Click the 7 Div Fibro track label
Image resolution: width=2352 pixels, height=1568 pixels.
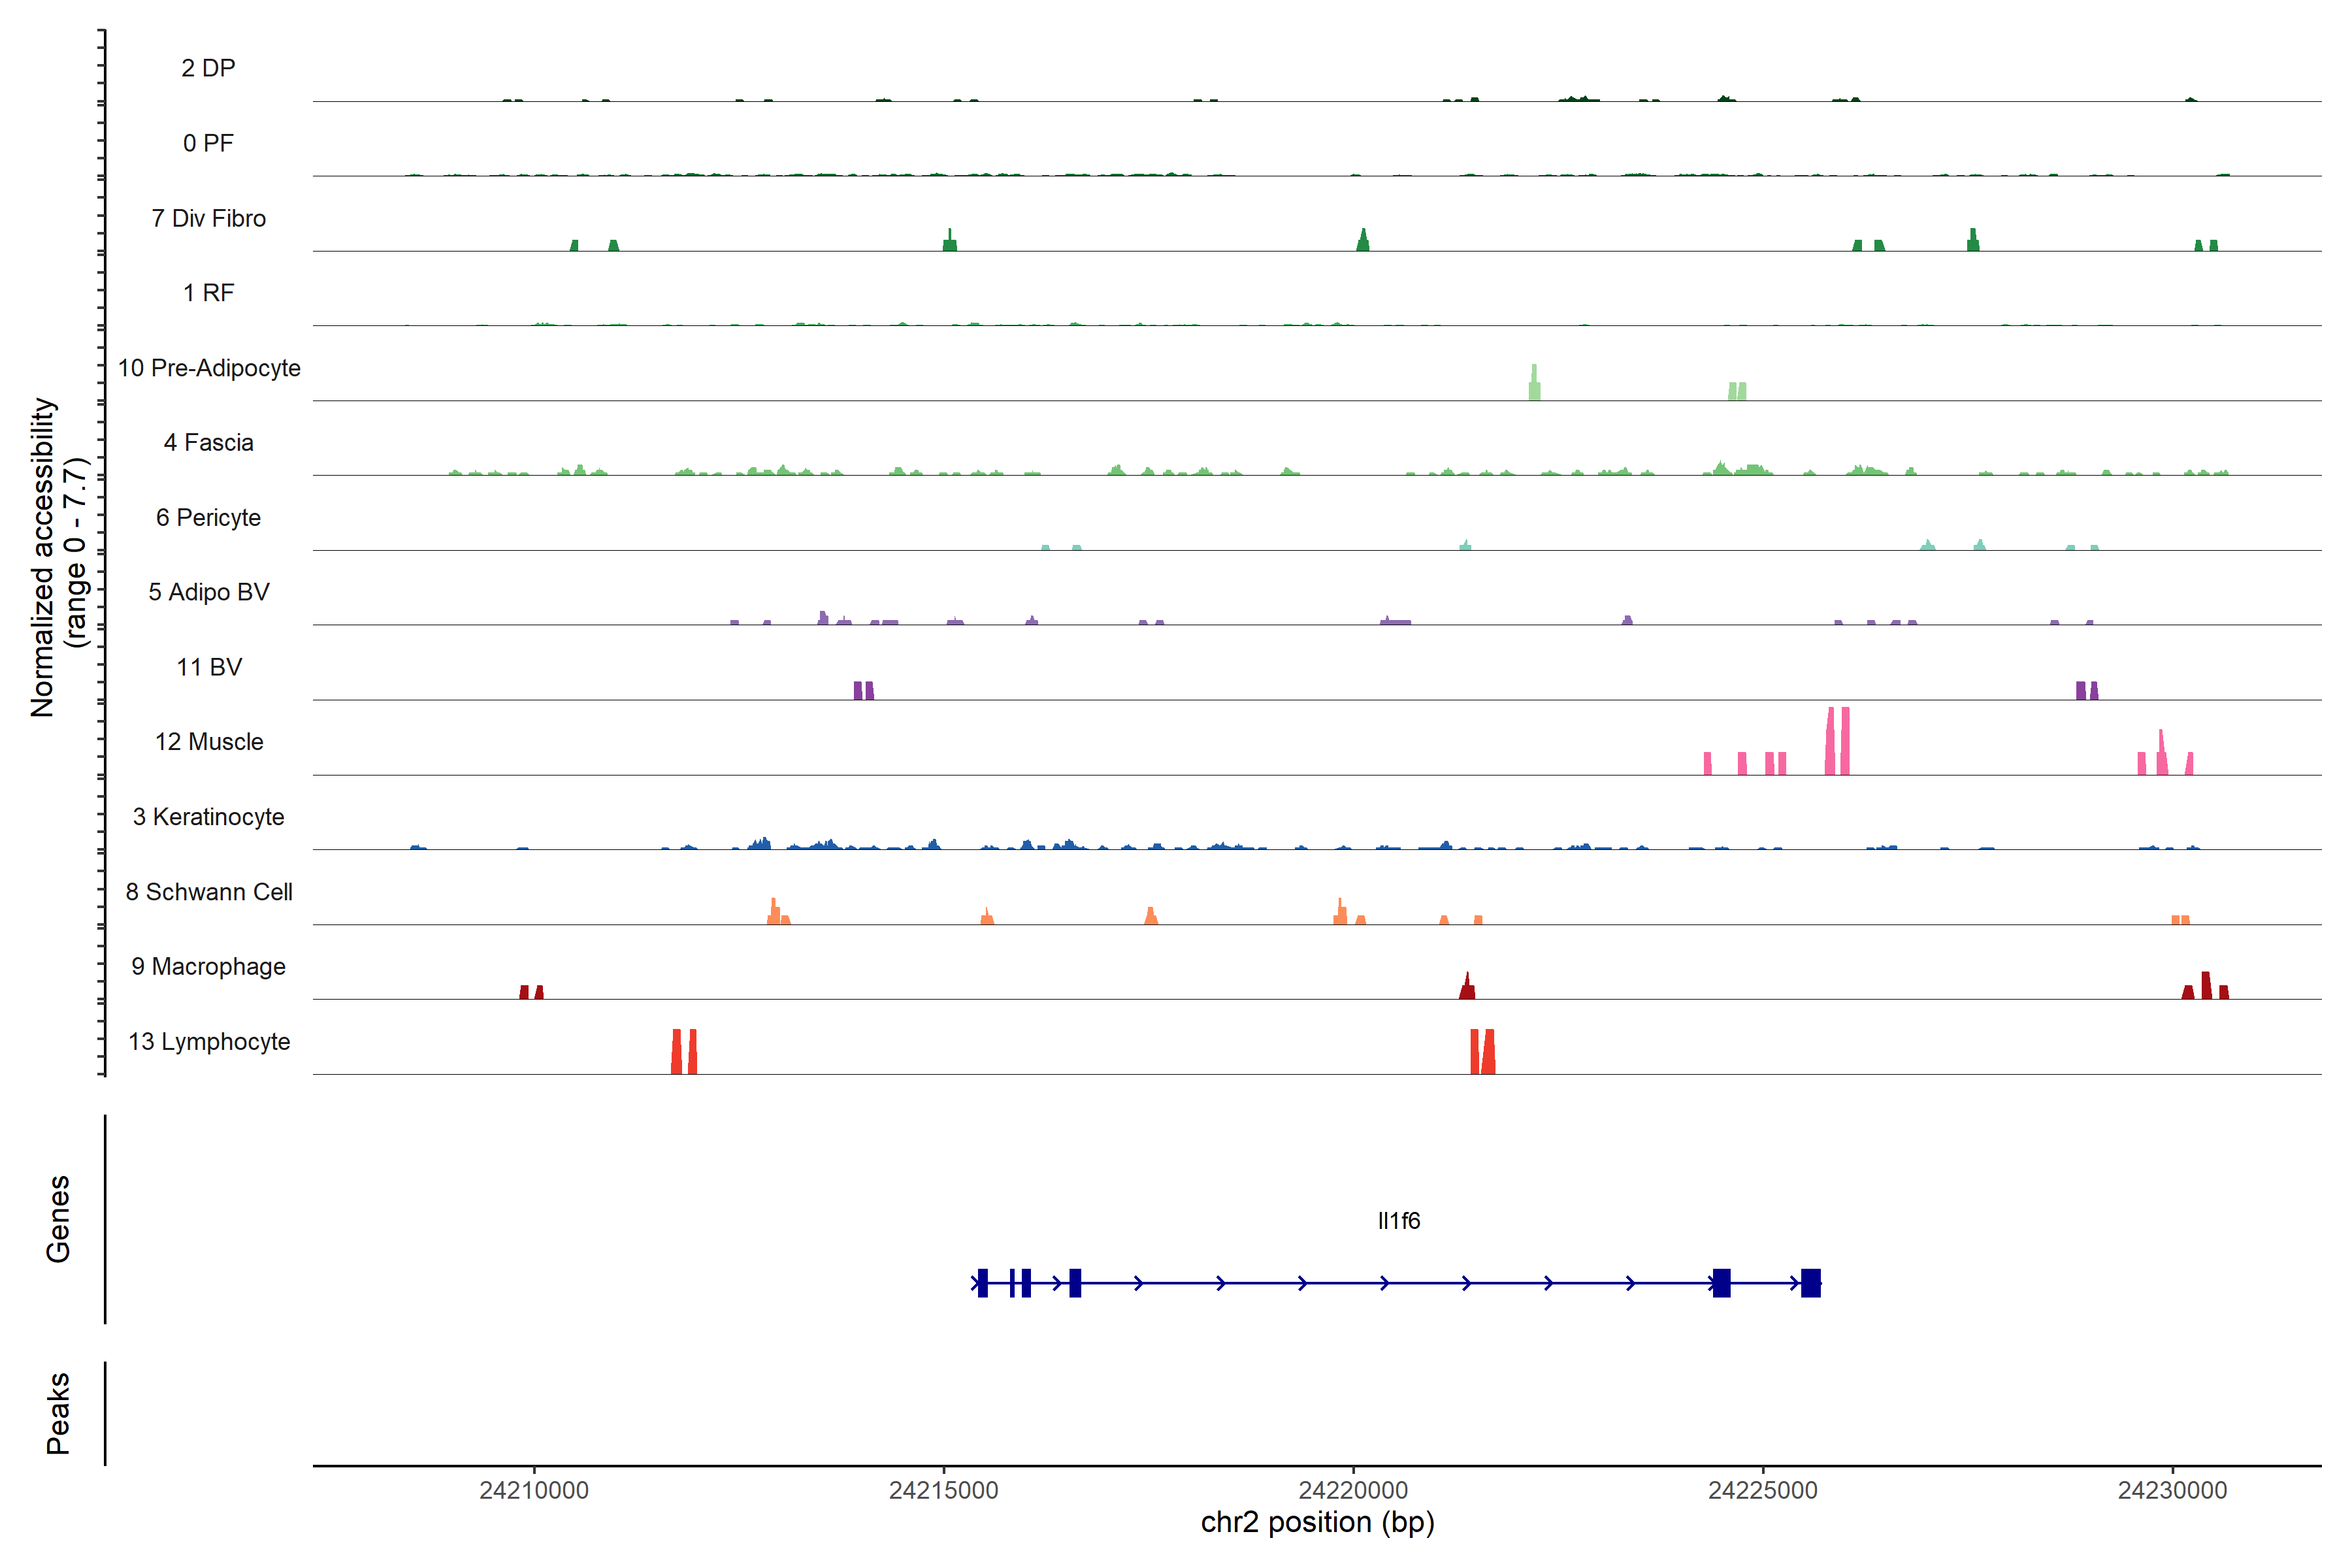pos(209,218)
